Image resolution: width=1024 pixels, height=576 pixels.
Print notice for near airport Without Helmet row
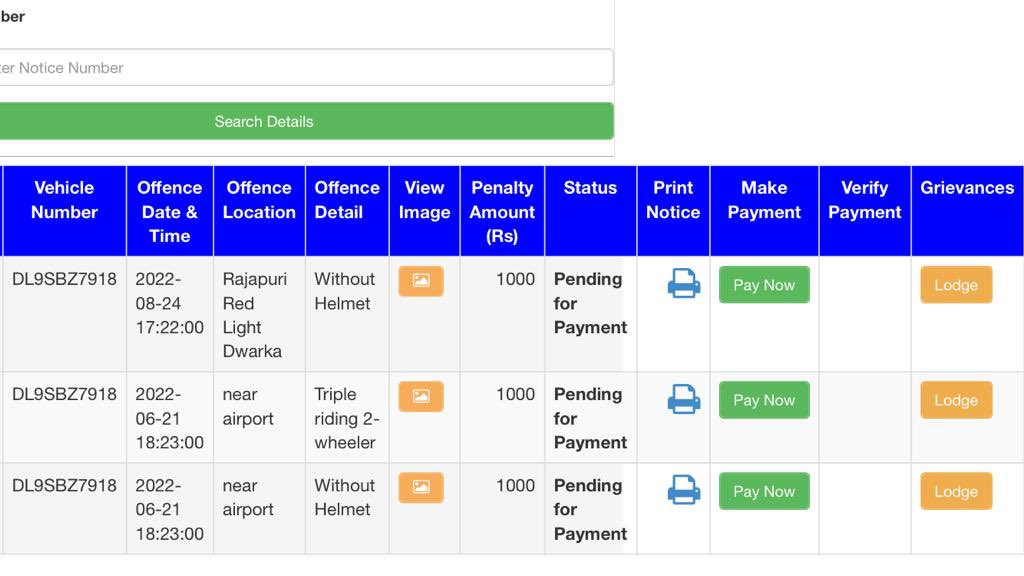[x=684, y=490]
